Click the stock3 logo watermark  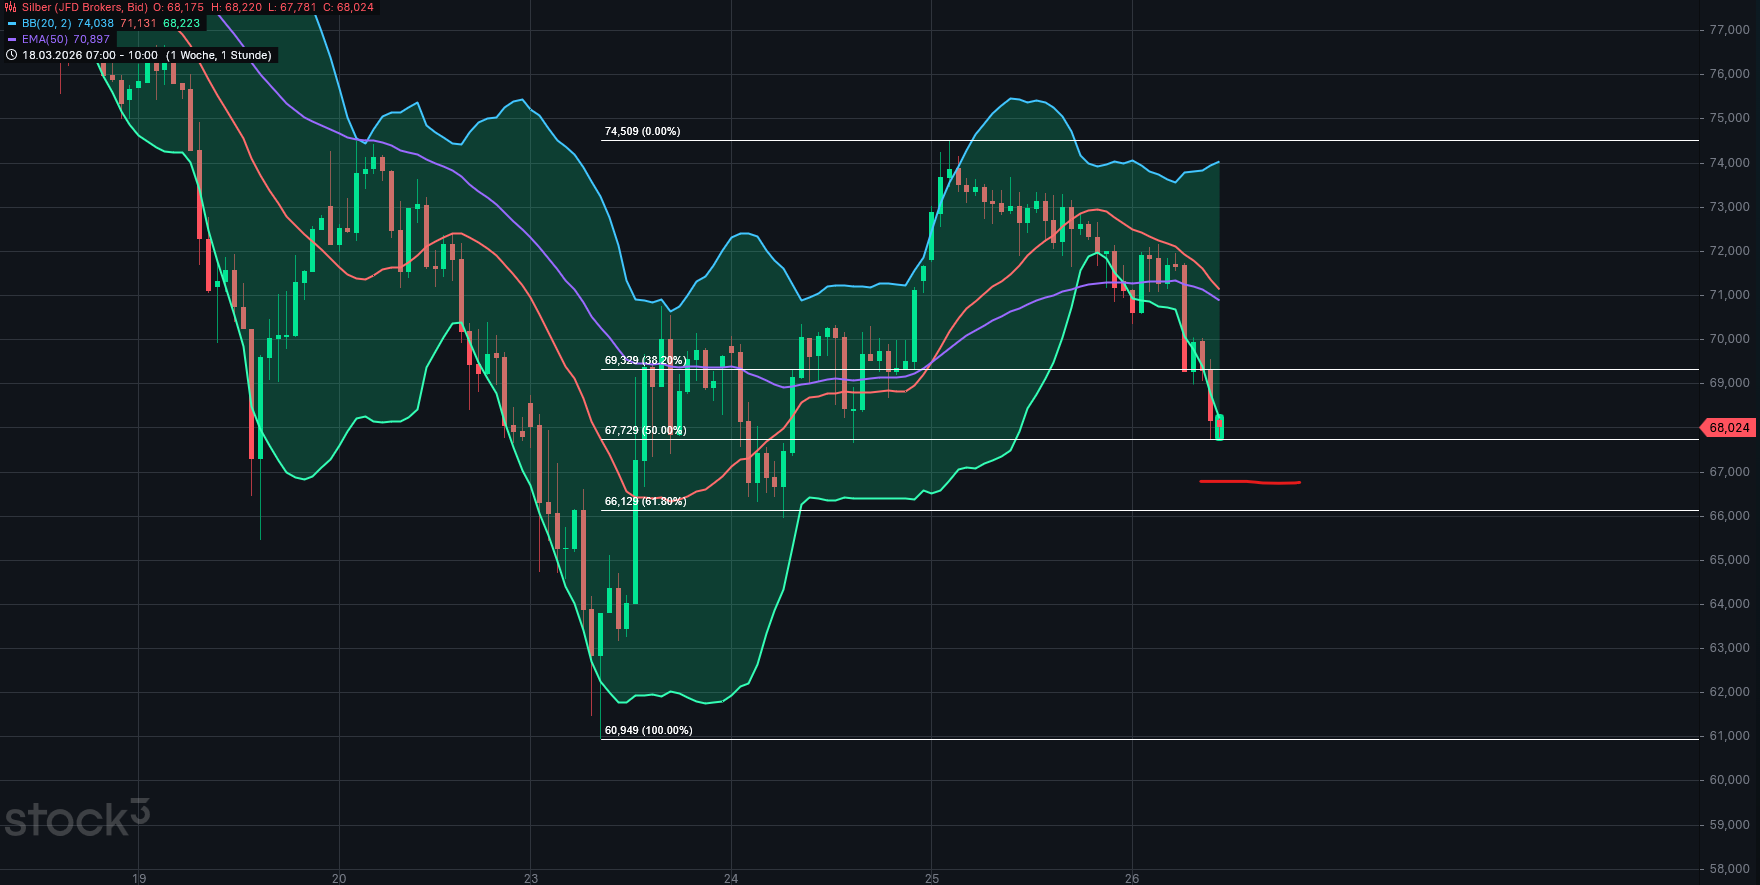click(76, 819)
